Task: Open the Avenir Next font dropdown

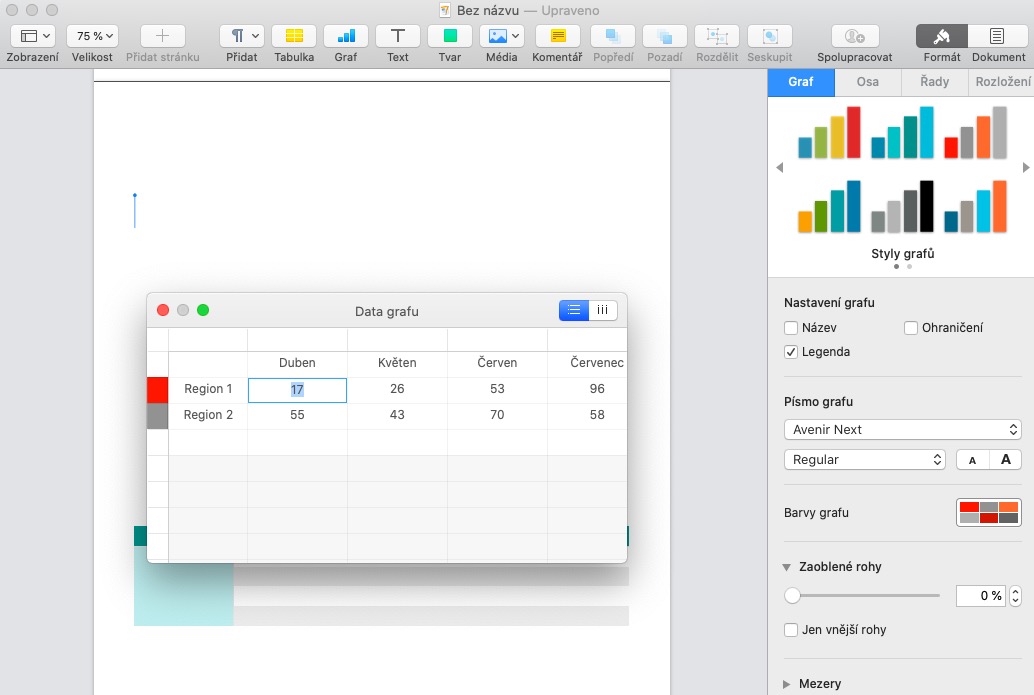Action: tap(902, 429)
